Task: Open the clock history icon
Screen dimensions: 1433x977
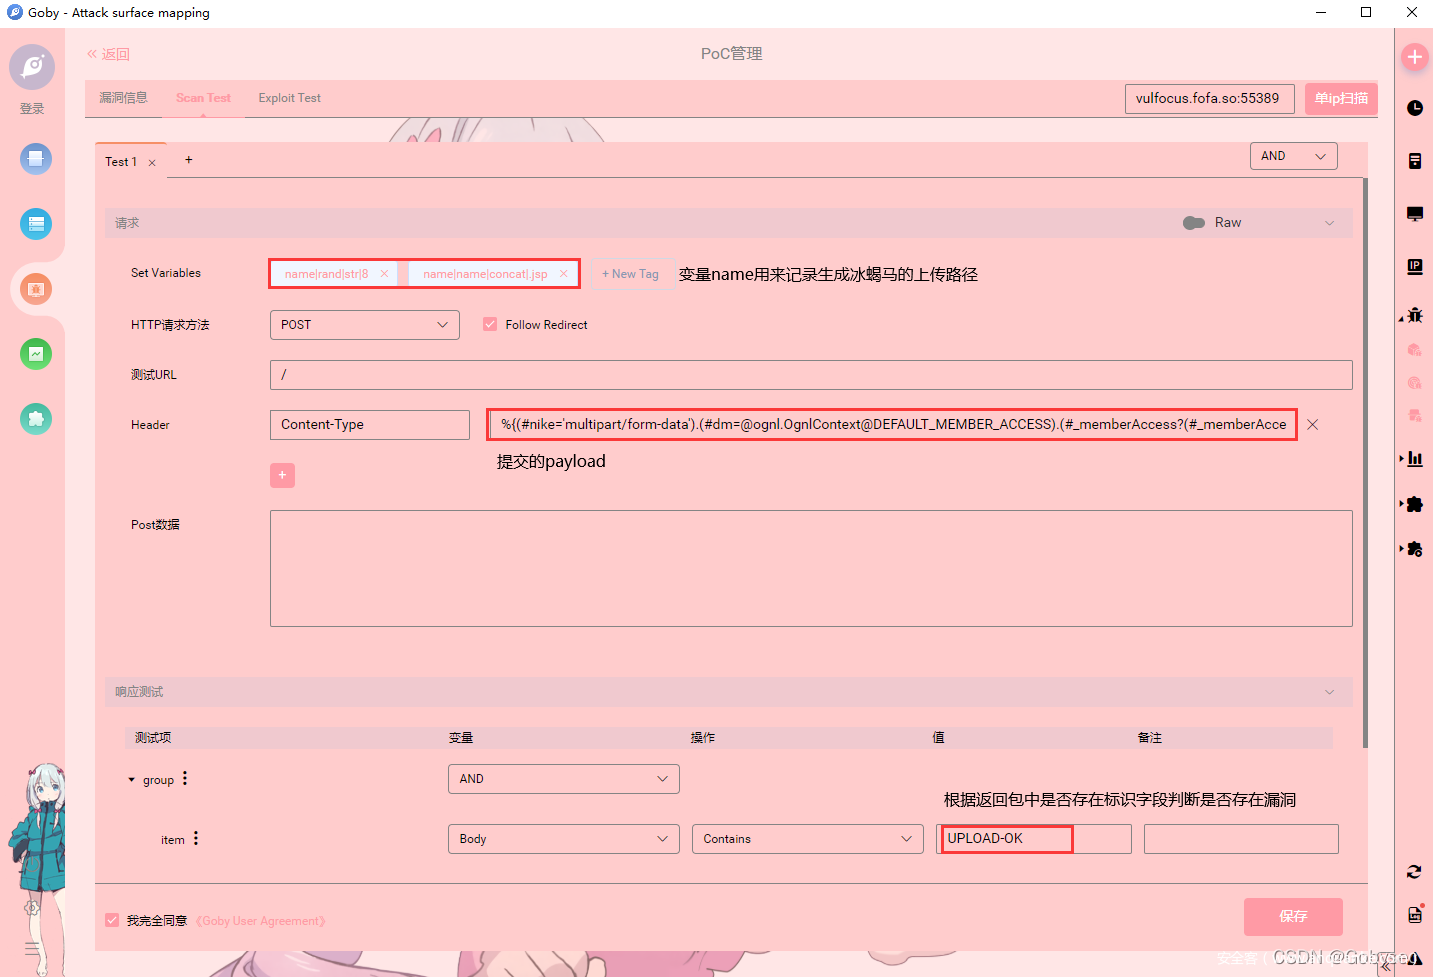Action: pyautogui.click(x=1415, y=108)
